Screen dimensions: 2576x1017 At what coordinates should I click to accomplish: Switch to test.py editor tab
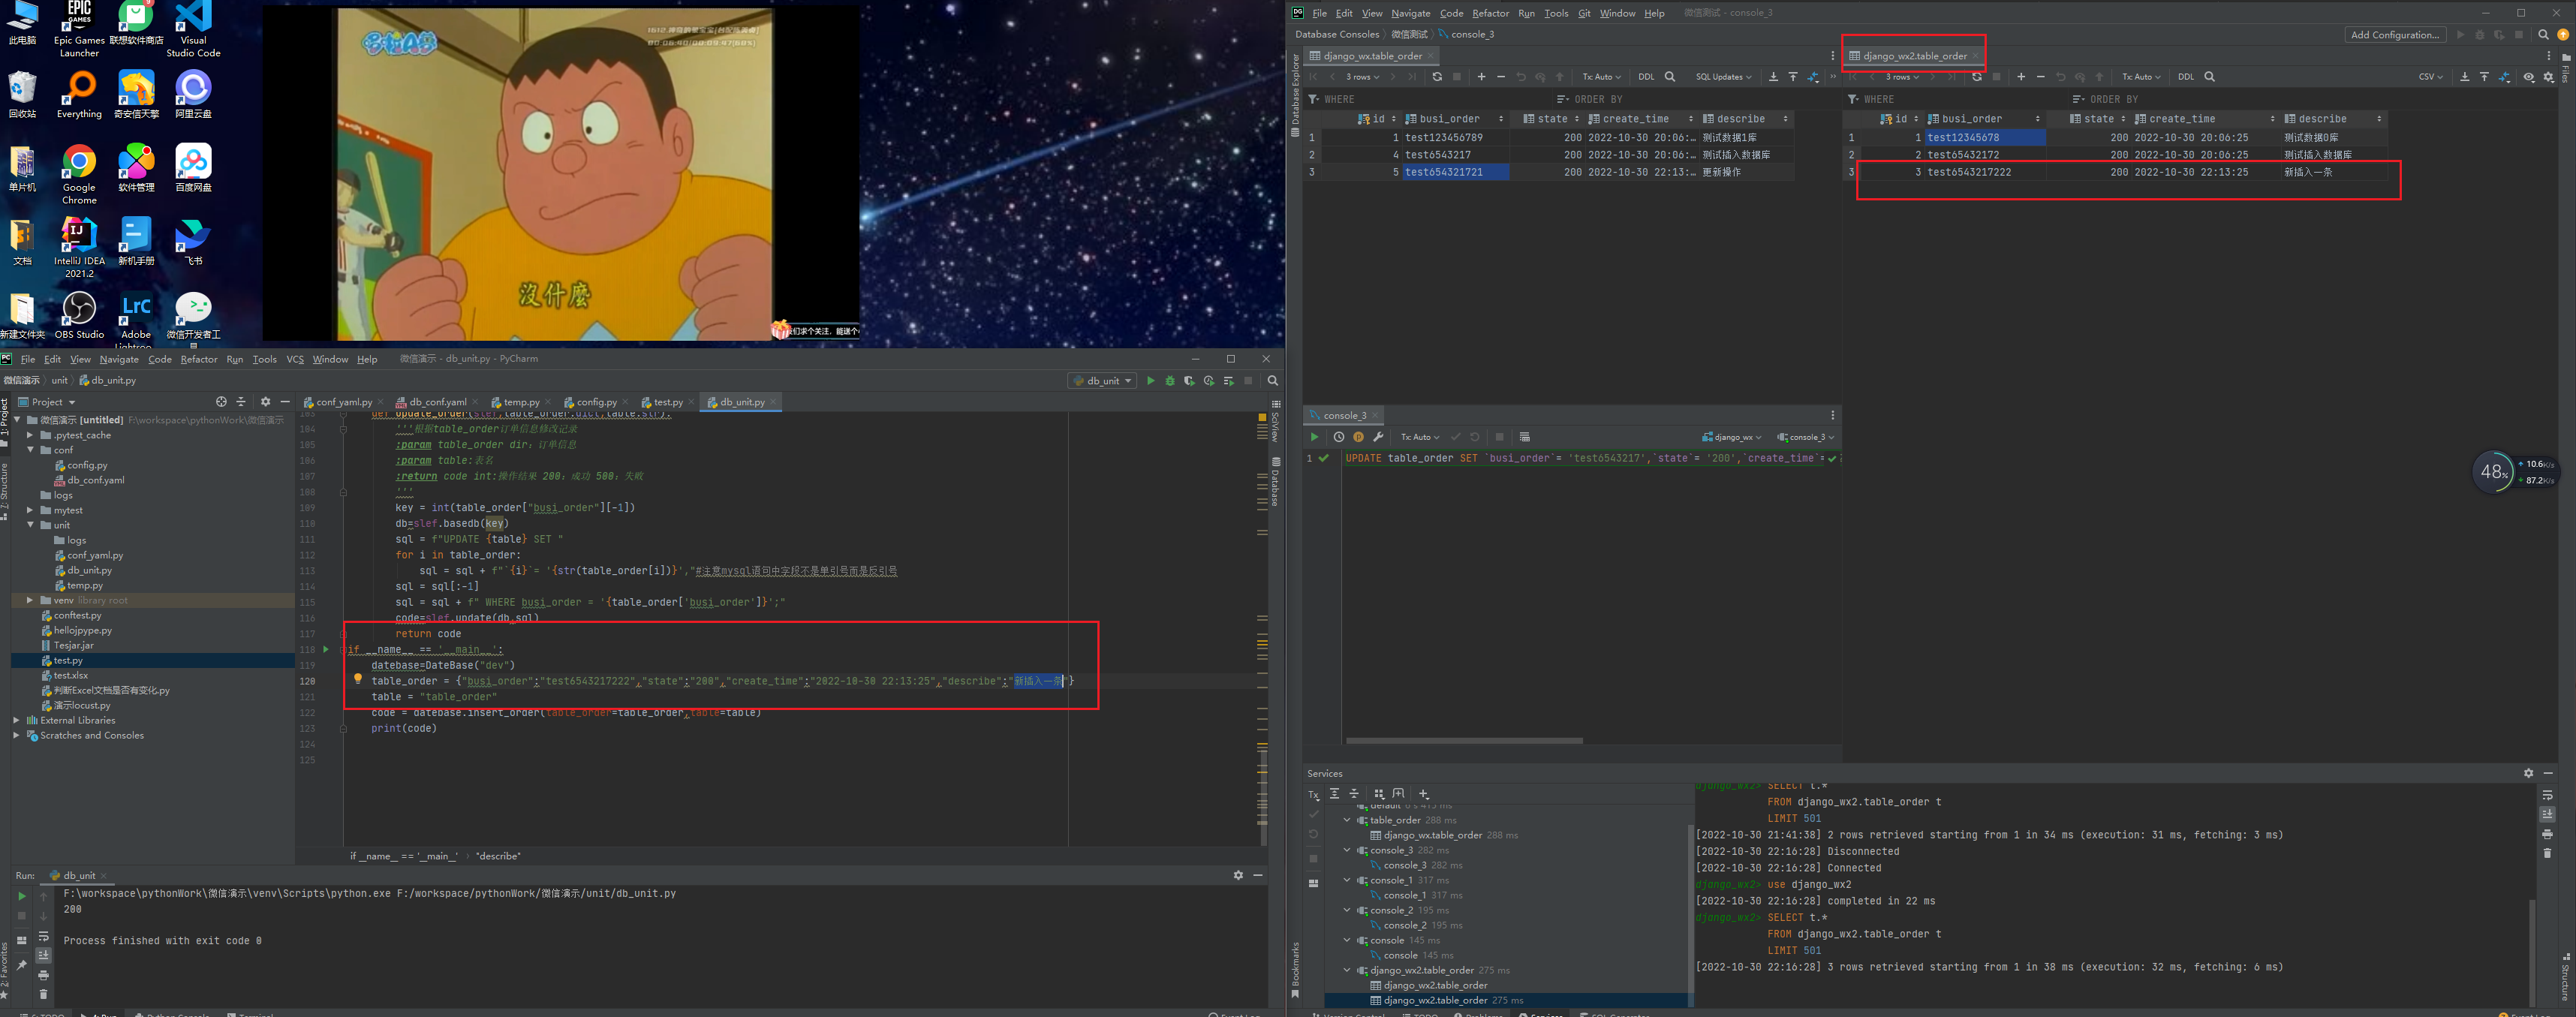(x=668, y=402)
